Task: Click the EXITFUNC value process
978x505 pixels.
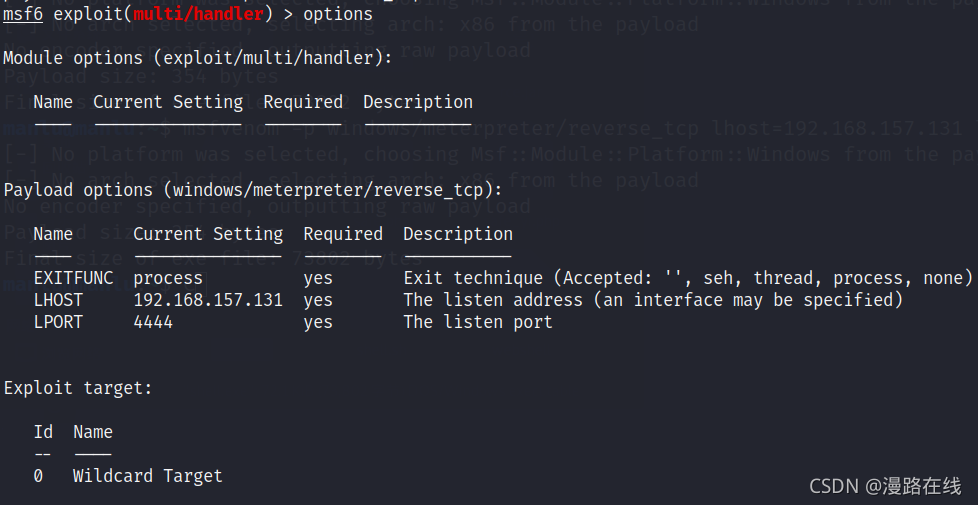Action: pyautogui.click(x=168, y=279)
